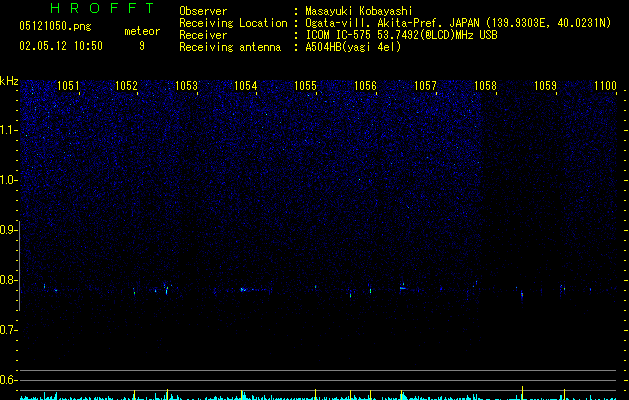Click the 1058 time axis label

[x=485, y=86]
